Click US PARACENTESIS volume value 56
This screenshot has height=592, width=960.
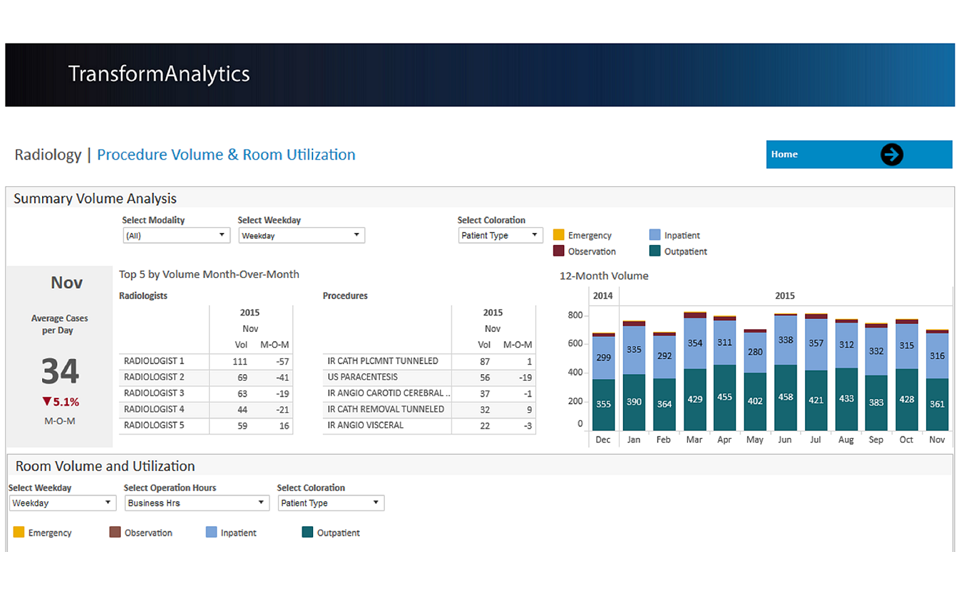[485, 378]
